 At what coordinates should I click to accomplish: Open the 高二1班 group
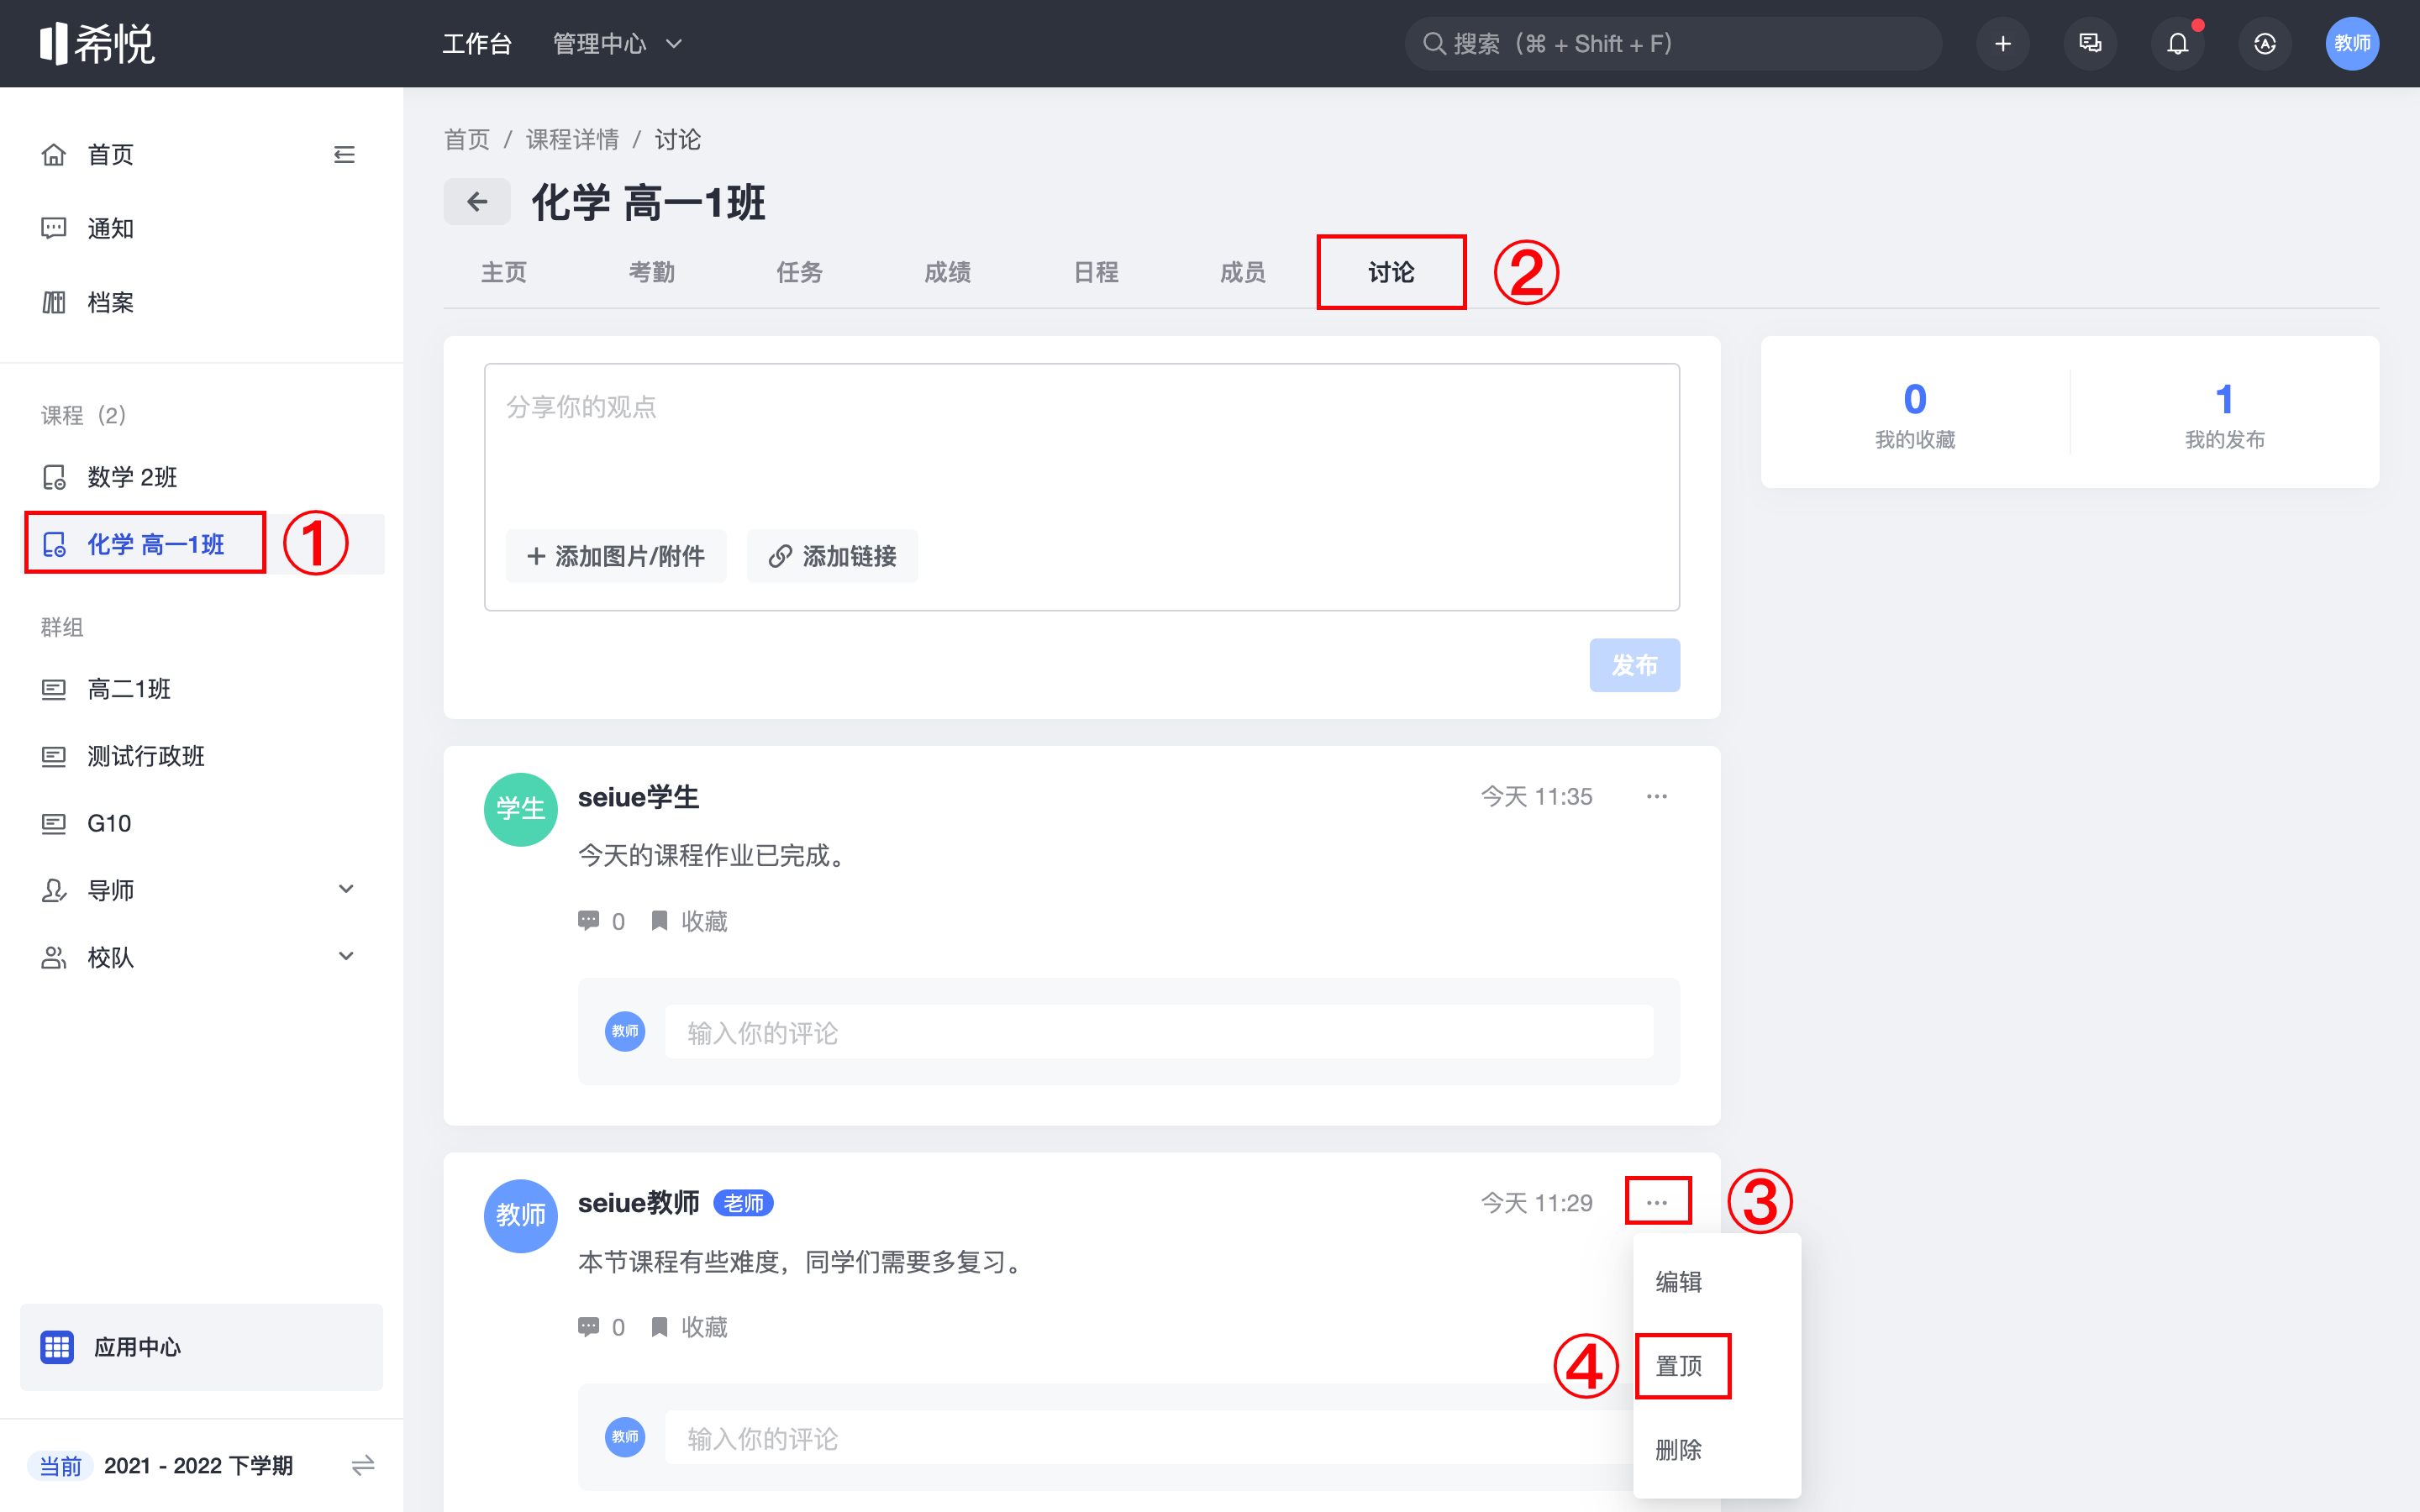click(x=129, y=689)
